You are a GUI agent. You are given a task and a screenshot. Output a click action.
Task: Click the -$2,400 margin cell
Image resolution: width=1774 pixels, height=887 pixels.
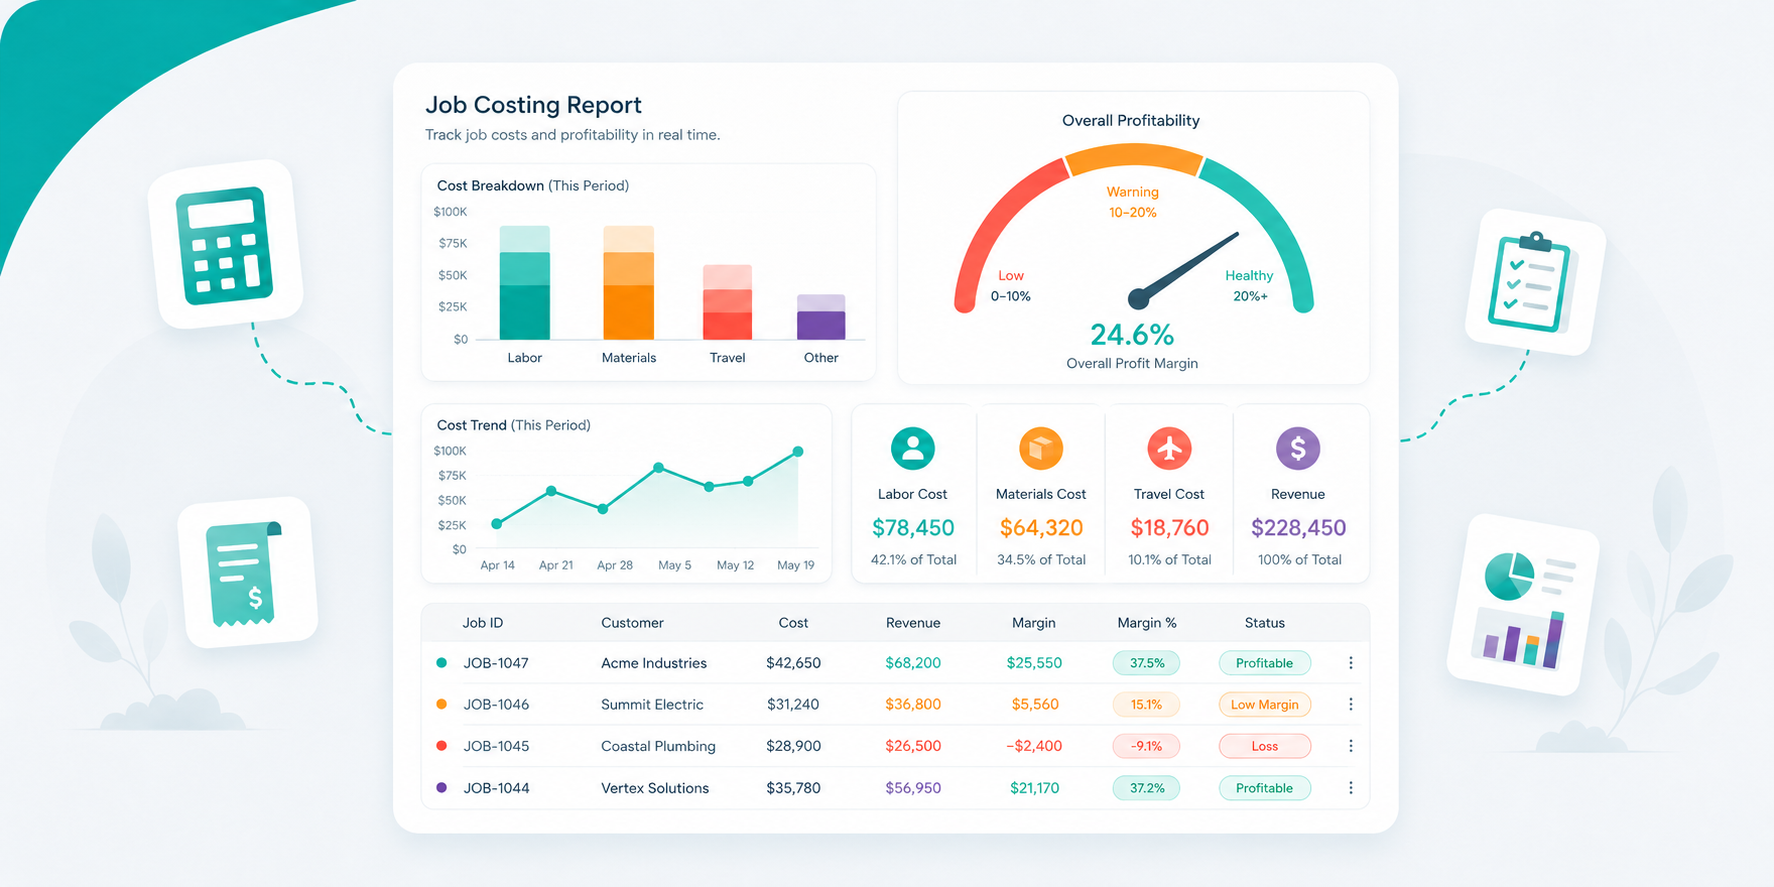click(1034, 746)
